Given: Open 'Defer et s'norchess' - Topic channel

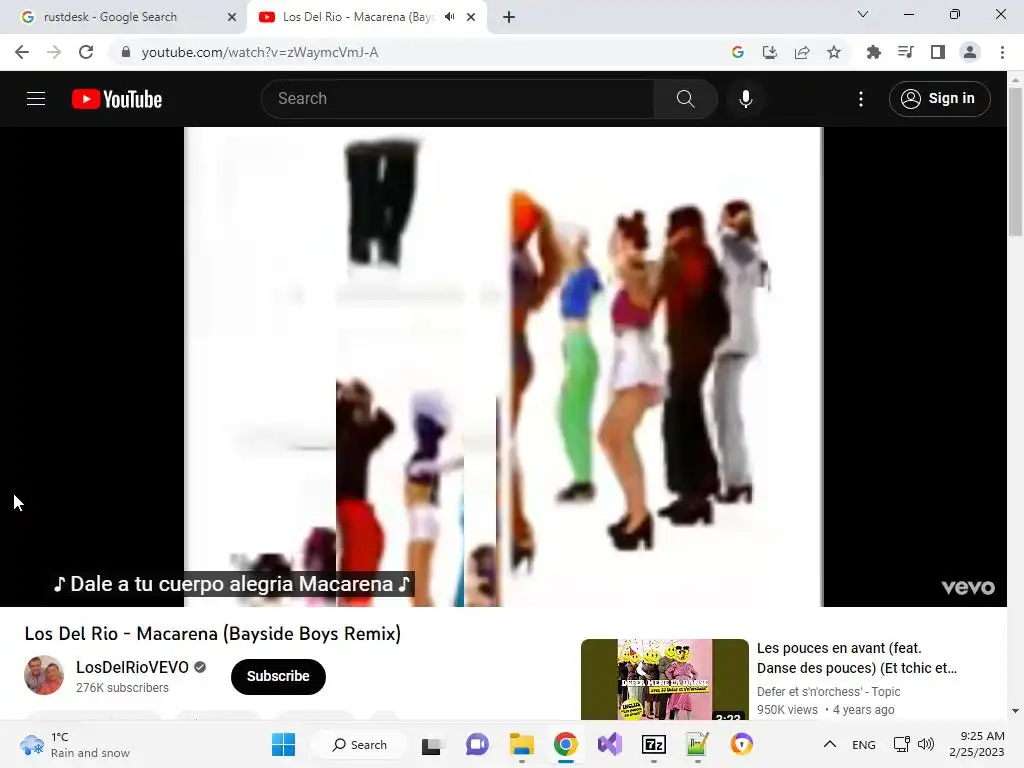Looking at the screenshot, I should (x=828, y=692).
